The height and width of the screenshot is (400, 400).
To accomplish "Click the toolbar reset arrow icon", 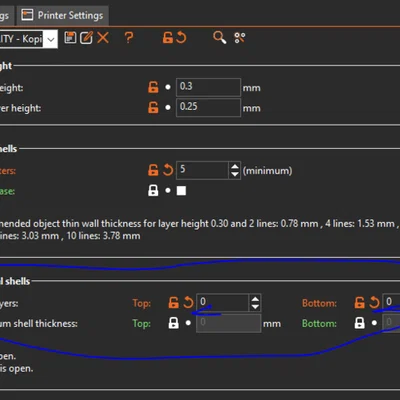I will [x=181, y=37].
